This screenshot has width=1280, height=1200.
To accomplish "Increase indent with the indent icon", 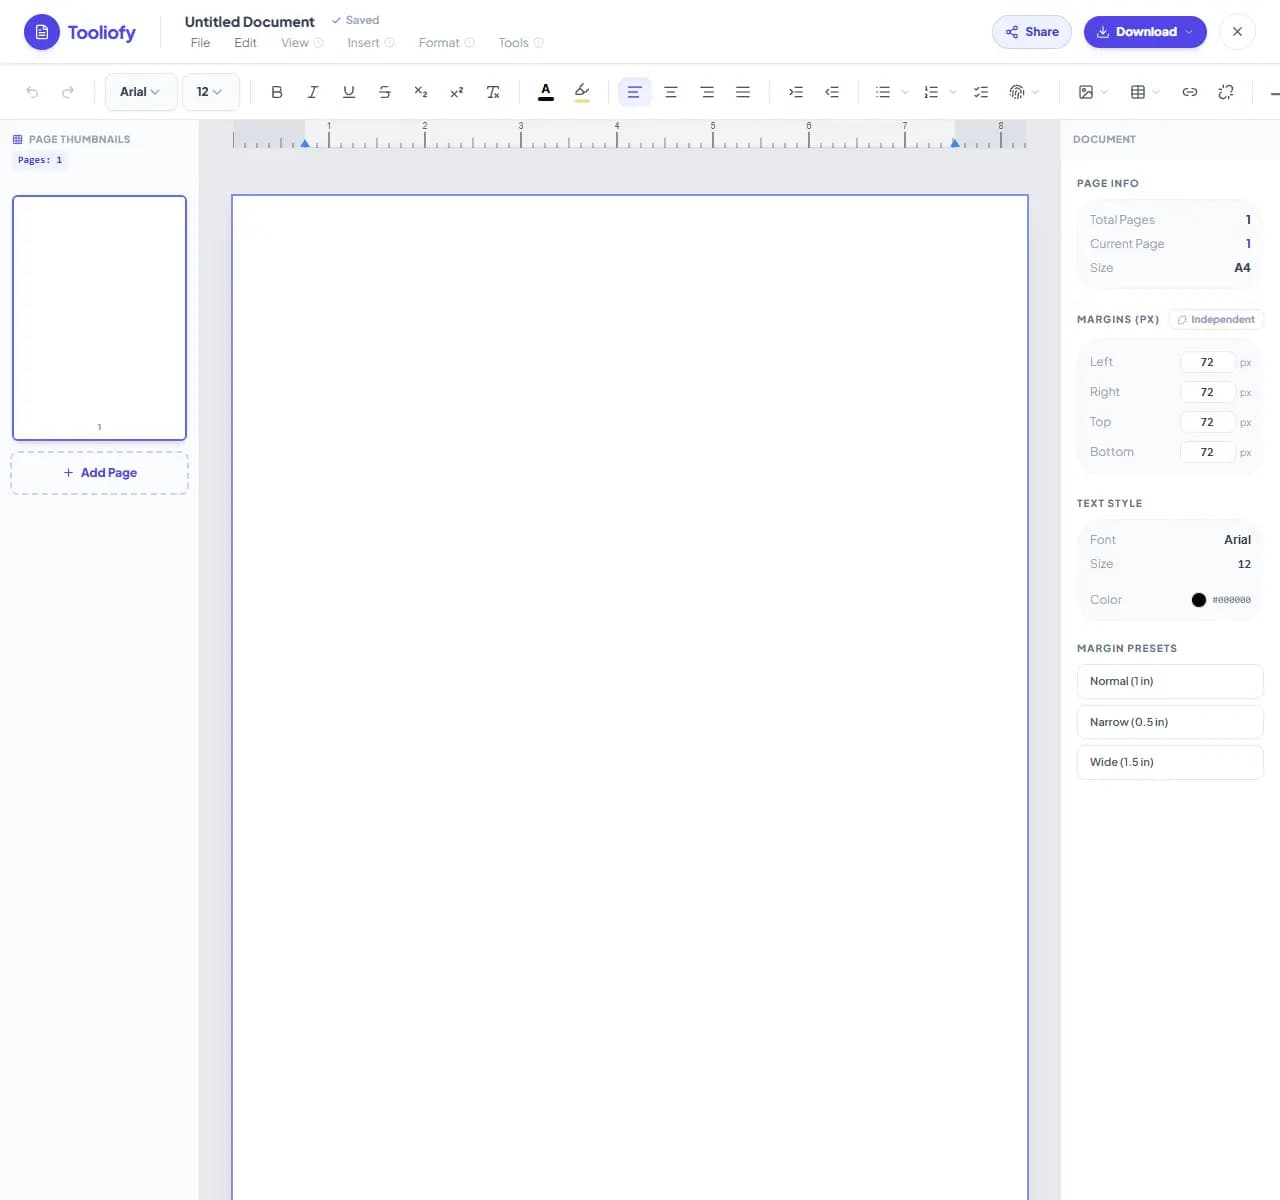I will pos(796,92).
